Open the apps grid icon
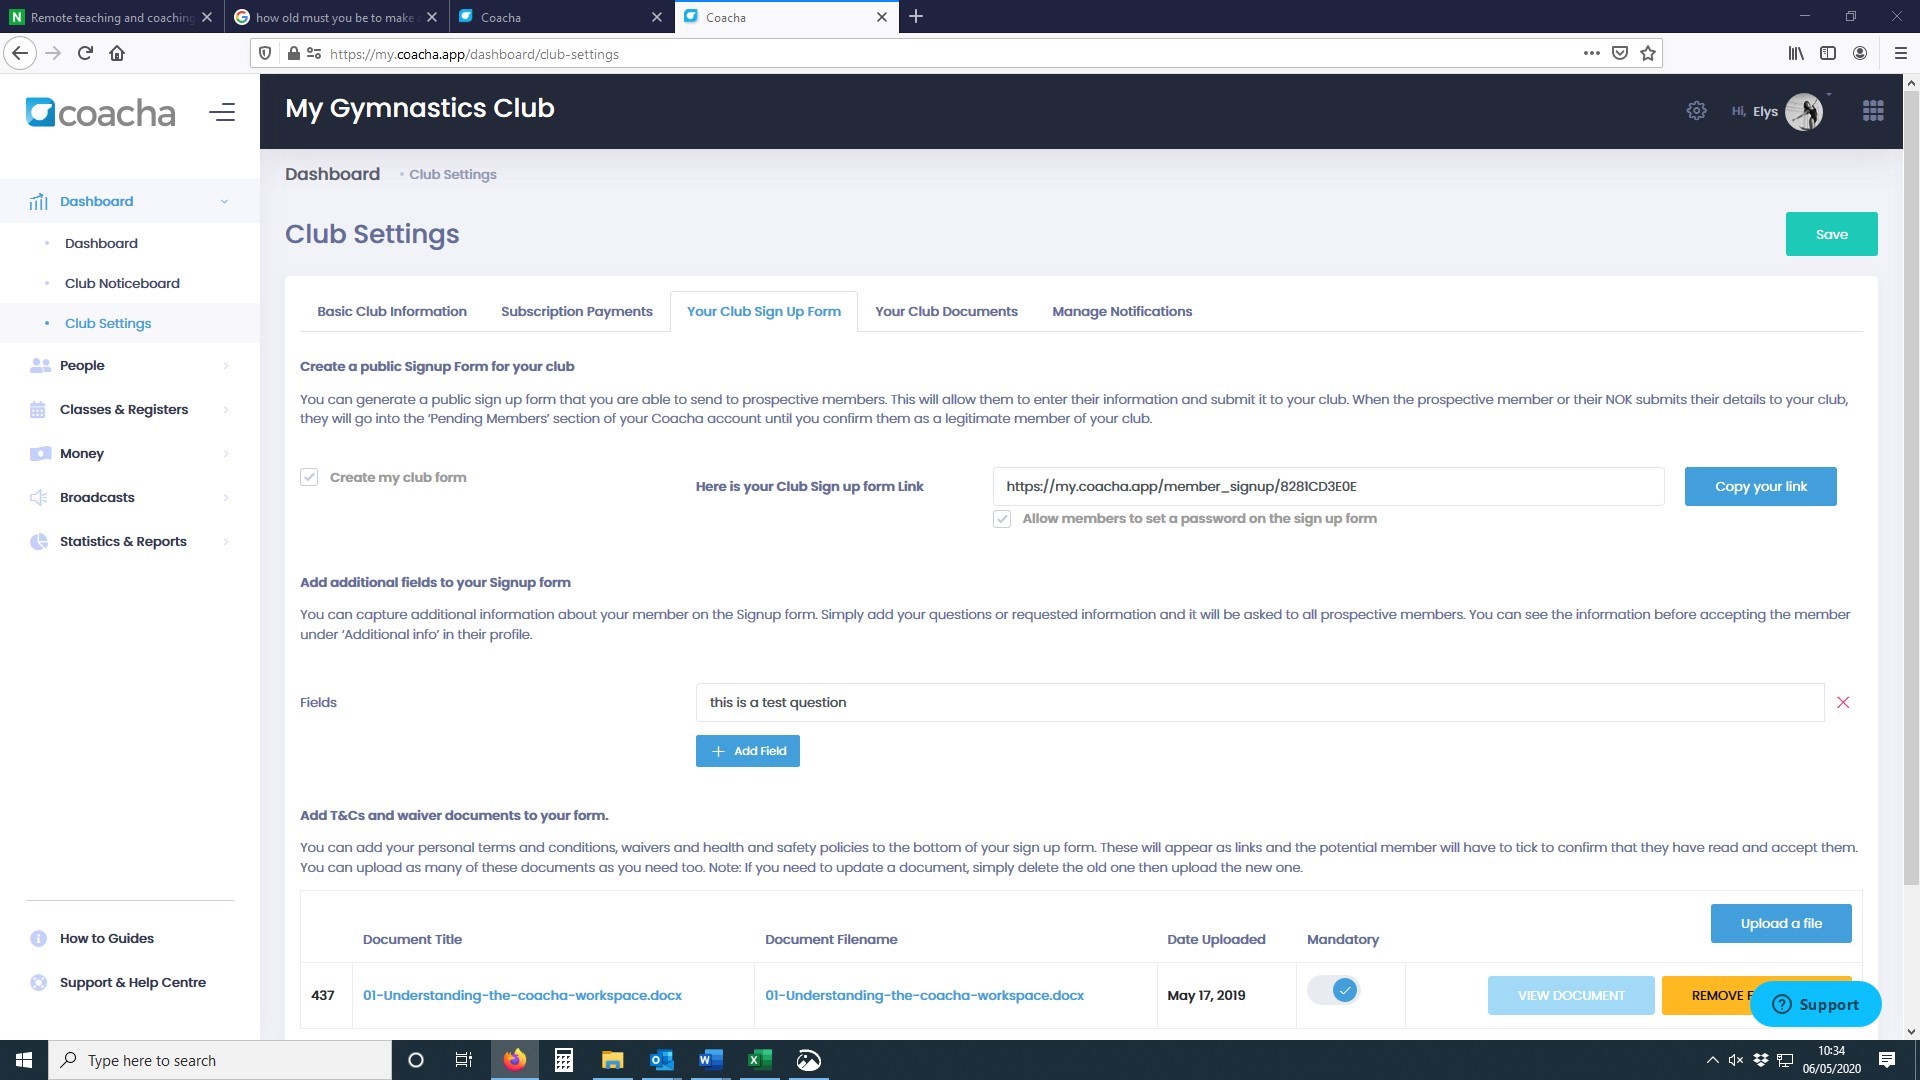Image resolution: width=1920 pixels, height=1080 pixels. (x=1873, y=111)
